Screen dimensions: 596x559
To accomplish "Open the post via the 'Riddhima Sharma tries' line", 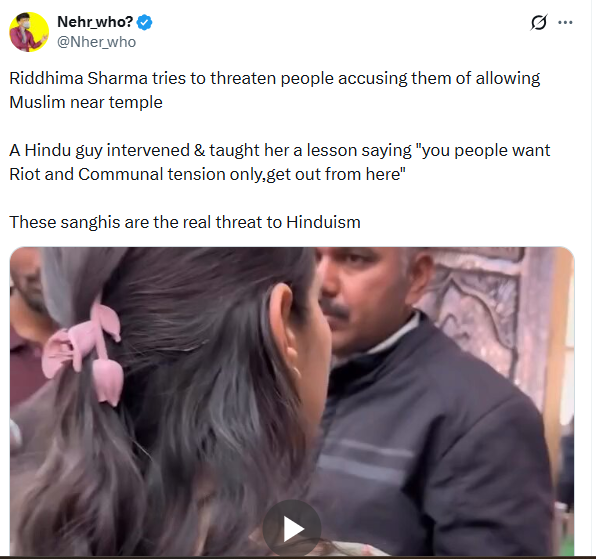I will (x=274, y=79).
